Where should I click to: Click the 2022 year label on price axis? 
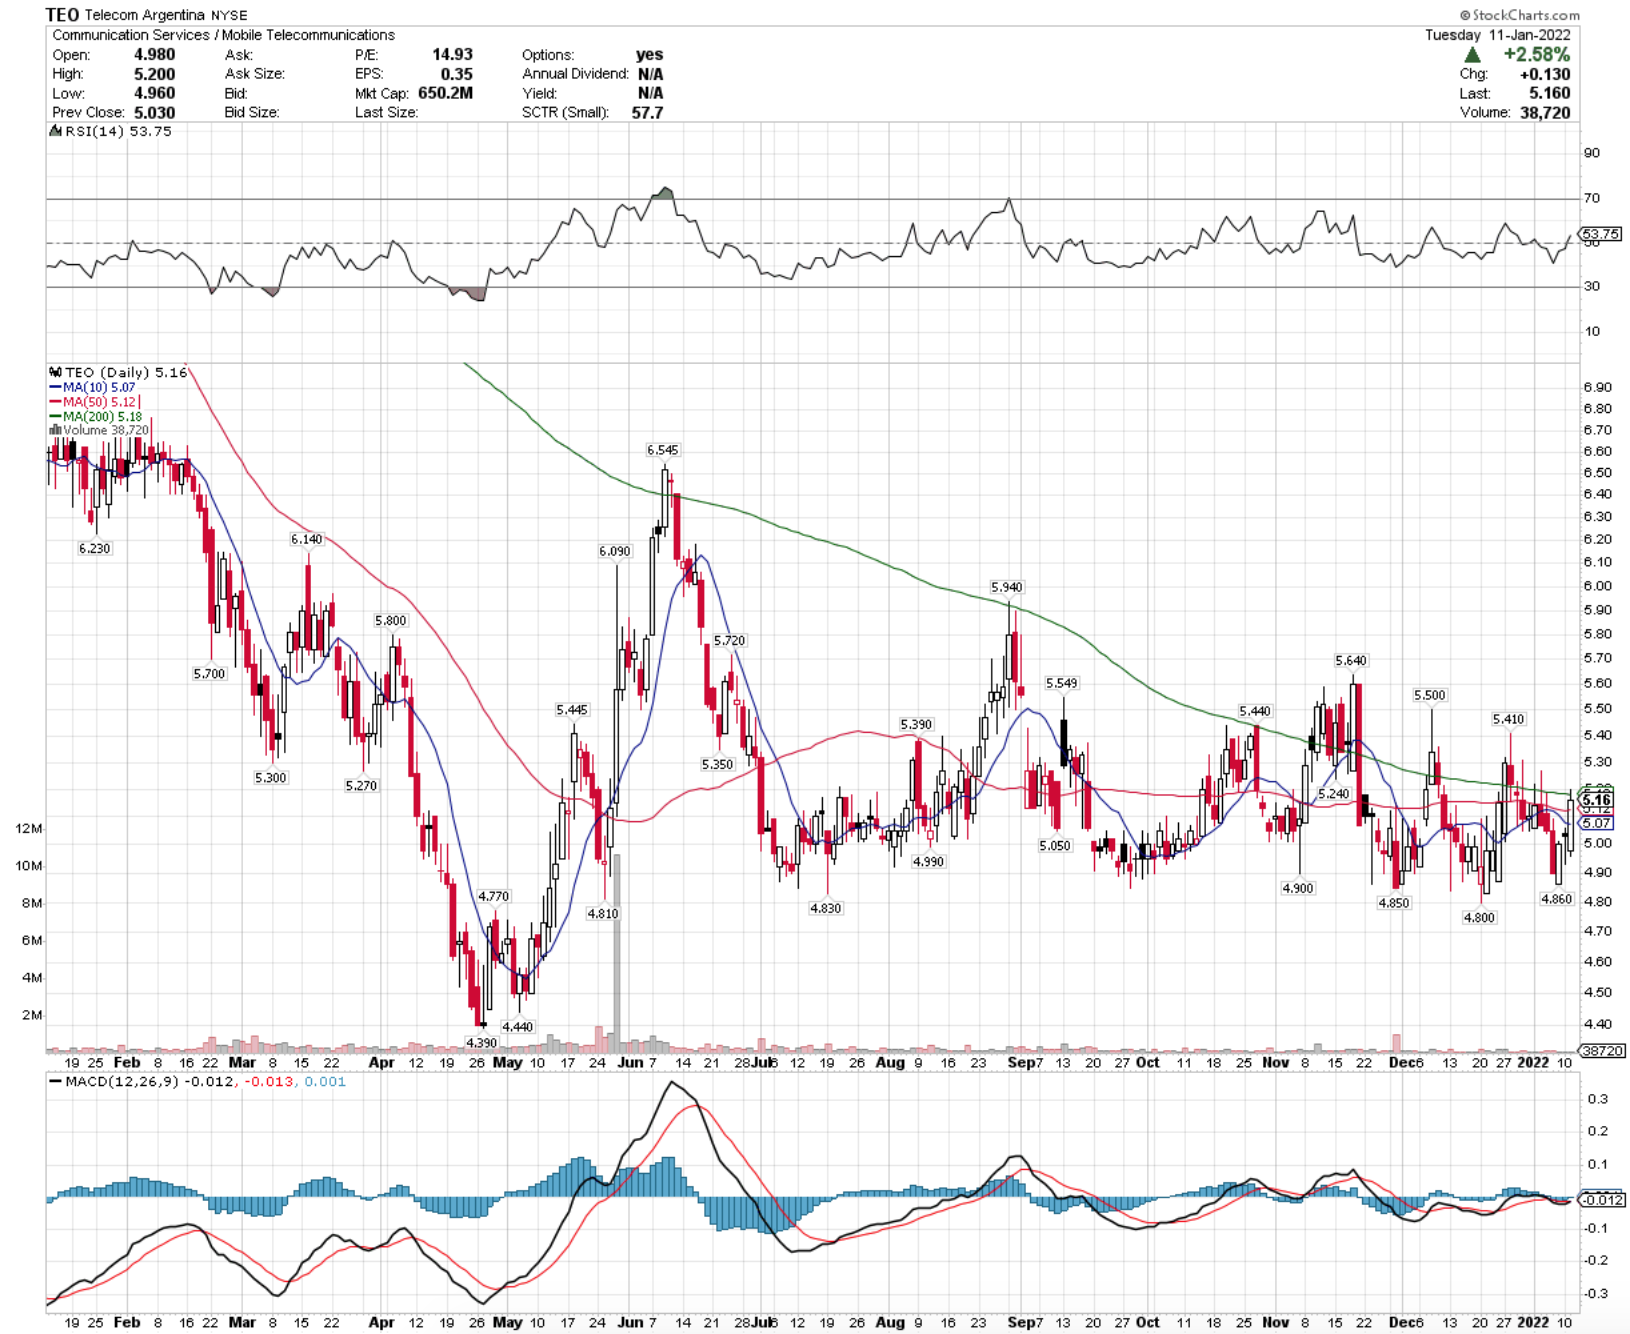tap(1532, 1062)
